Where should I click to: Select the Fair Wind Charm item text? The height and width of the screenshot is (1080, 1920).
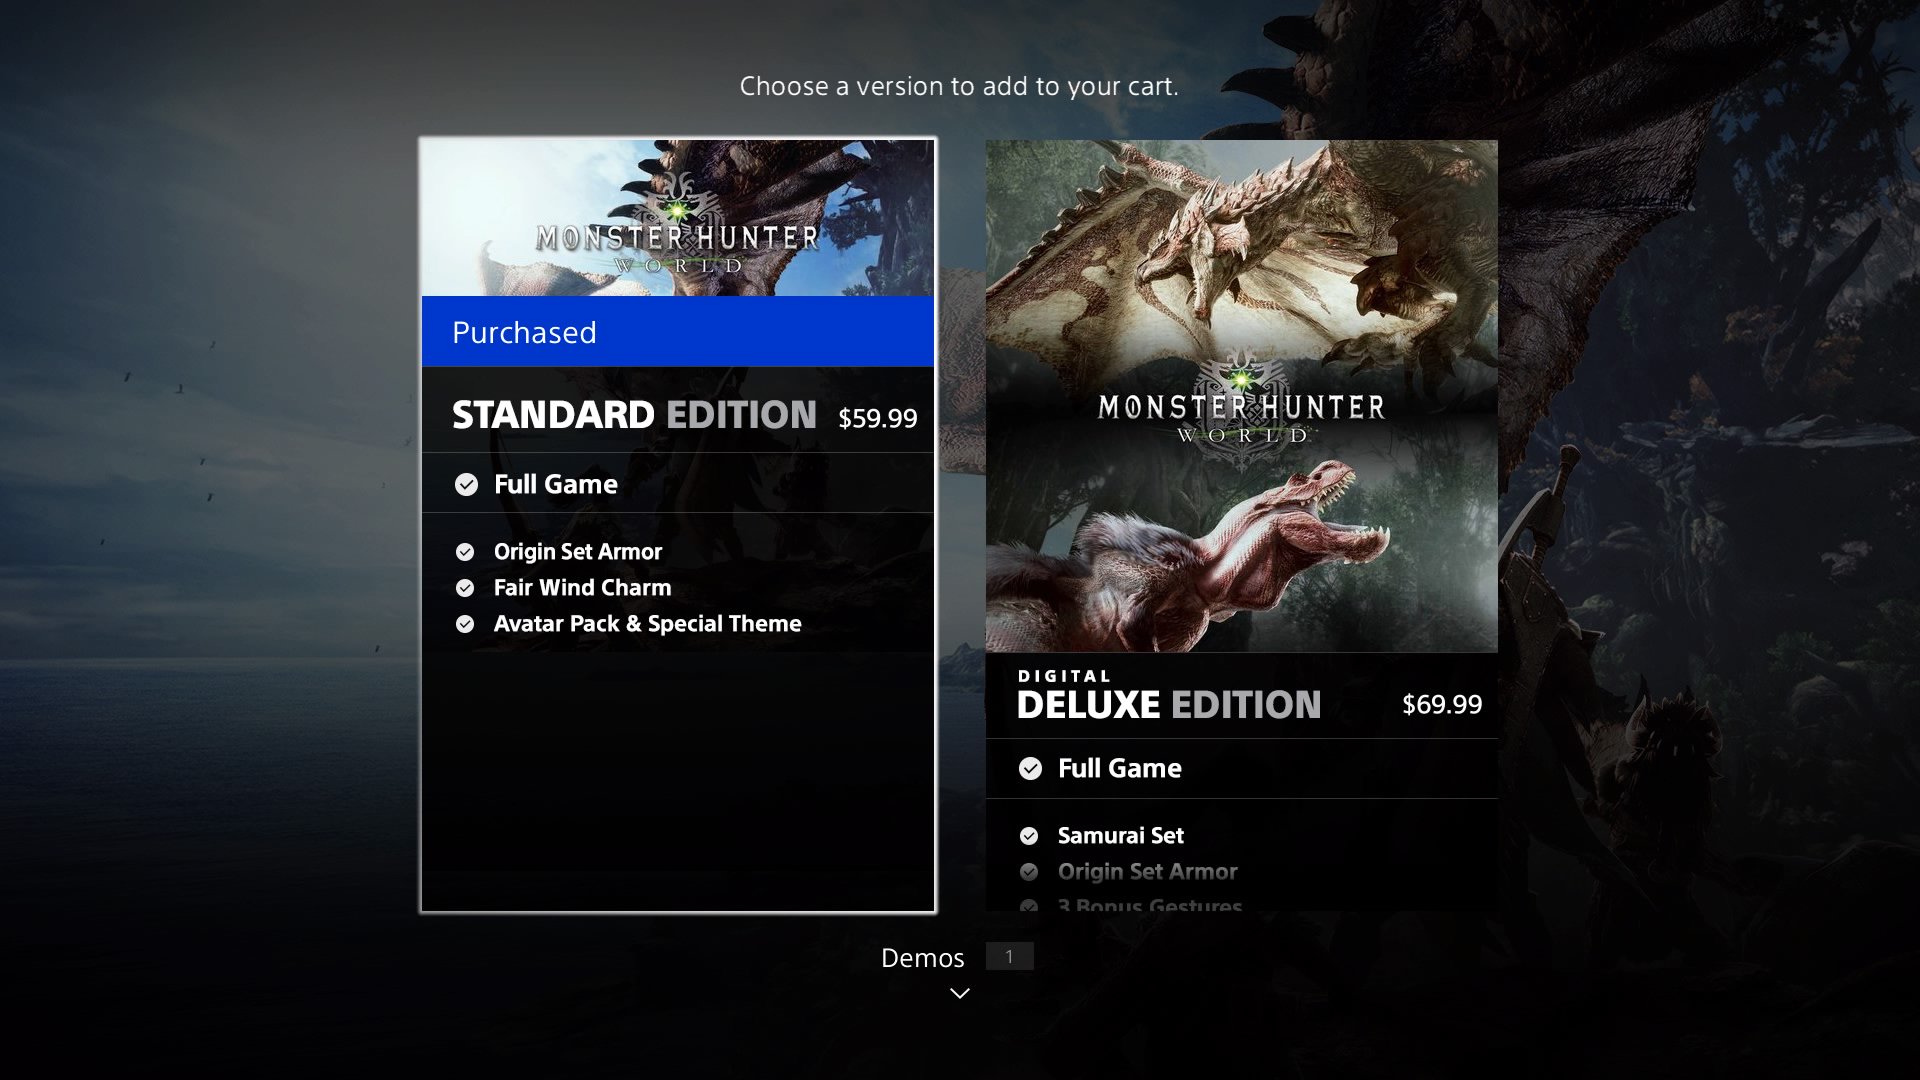582,588
